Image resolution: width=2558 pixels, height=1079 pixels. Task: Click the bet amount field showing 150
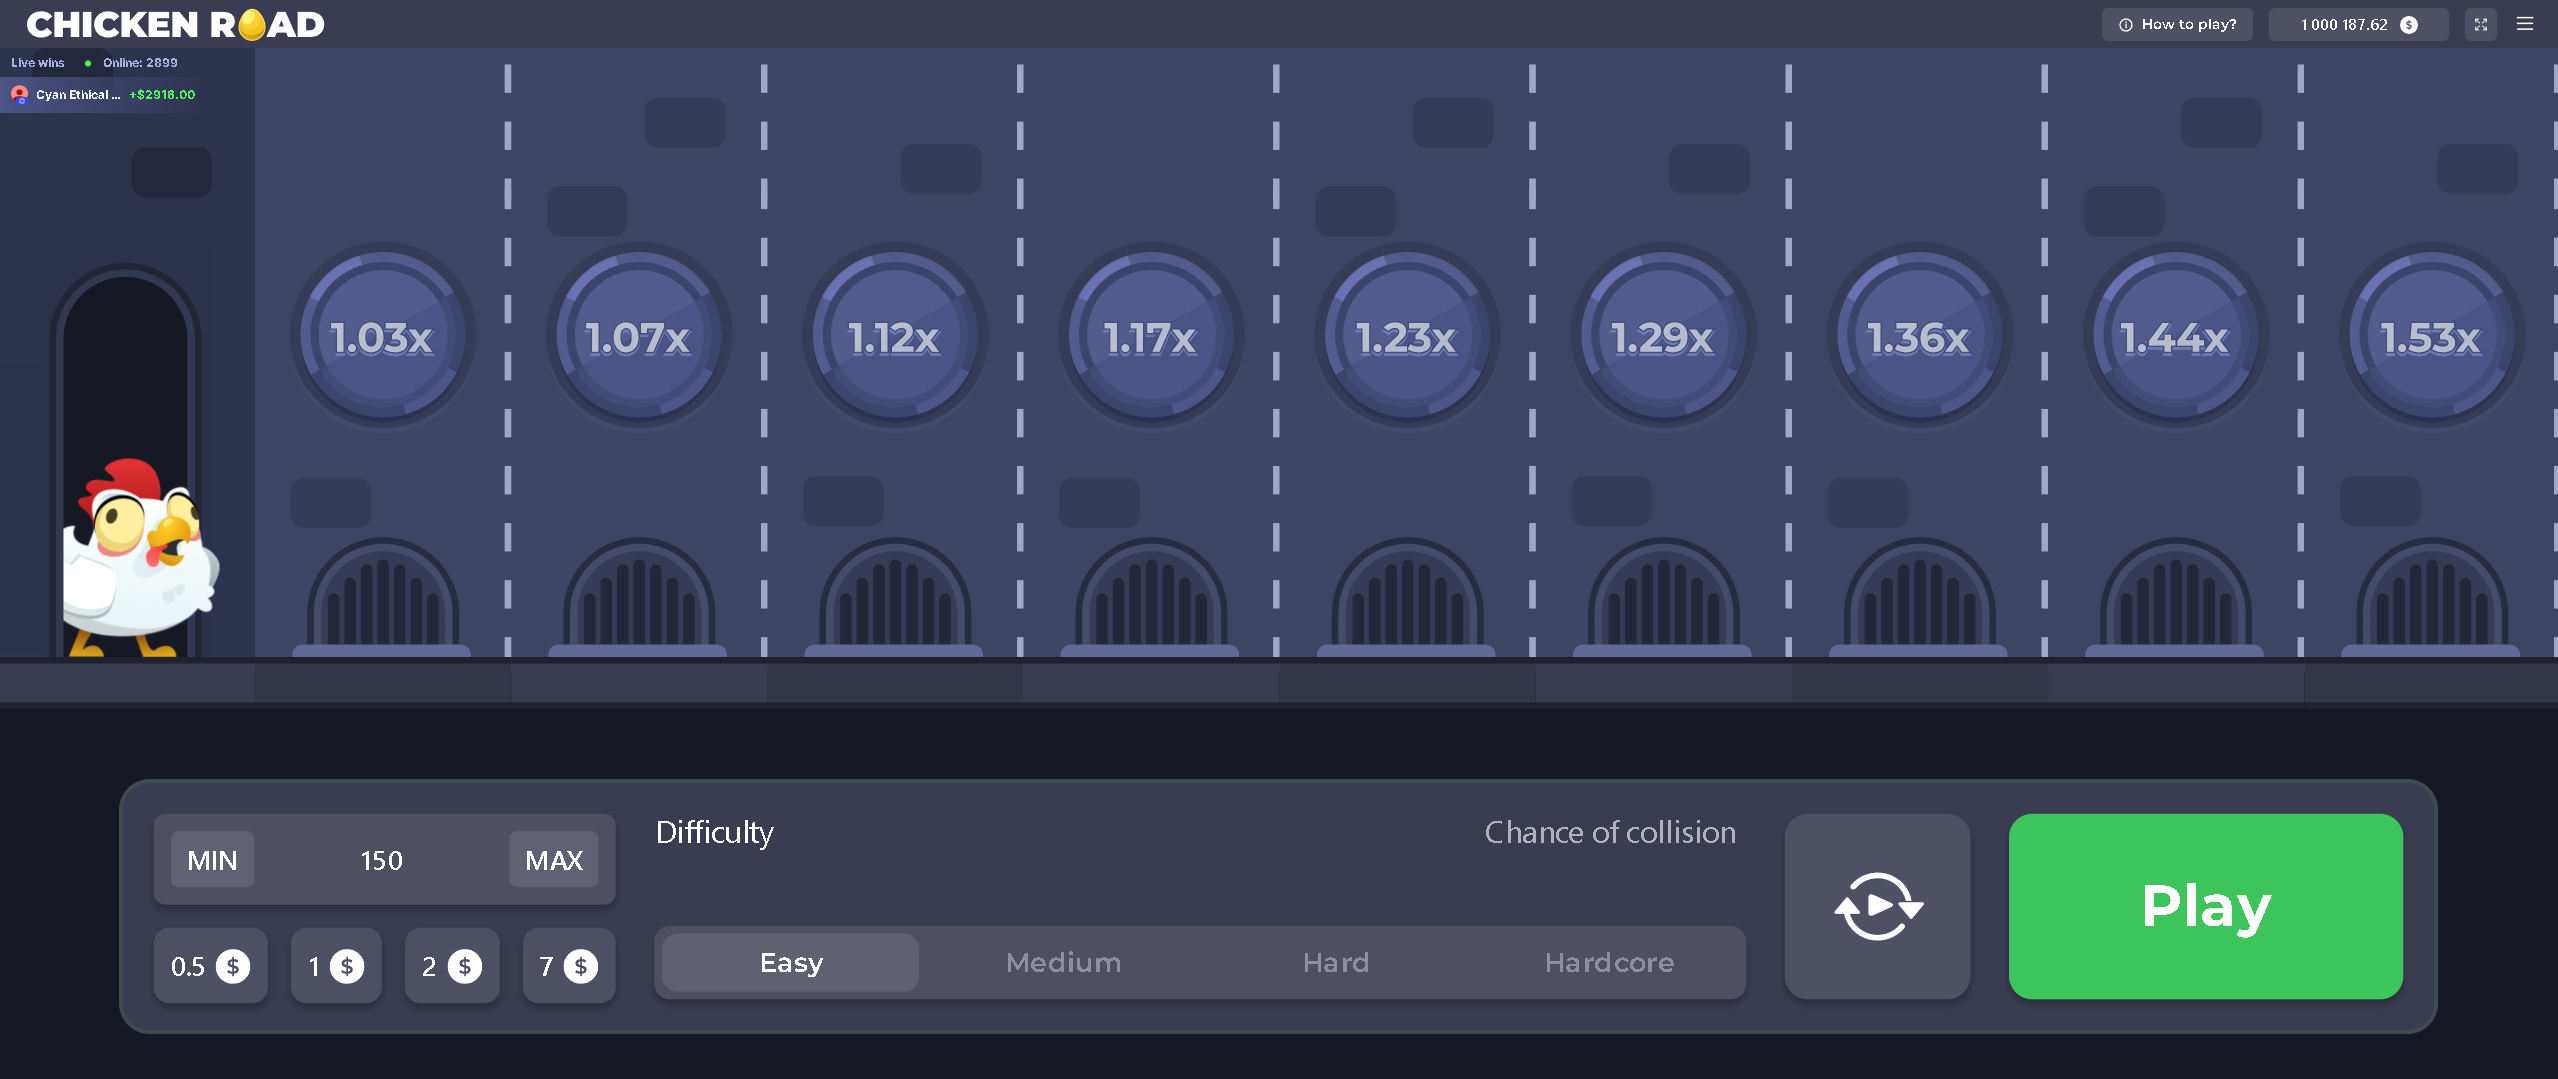pos(382,859)
